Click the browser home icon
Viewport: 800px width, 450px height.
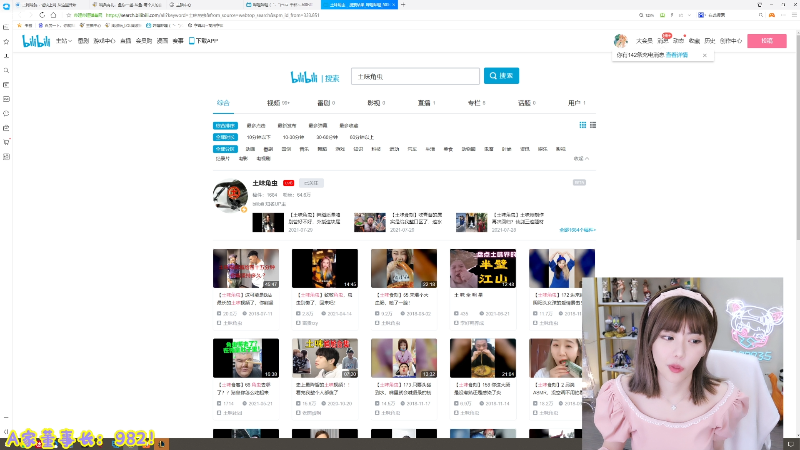pyautogui.click(x=53, y=15)
